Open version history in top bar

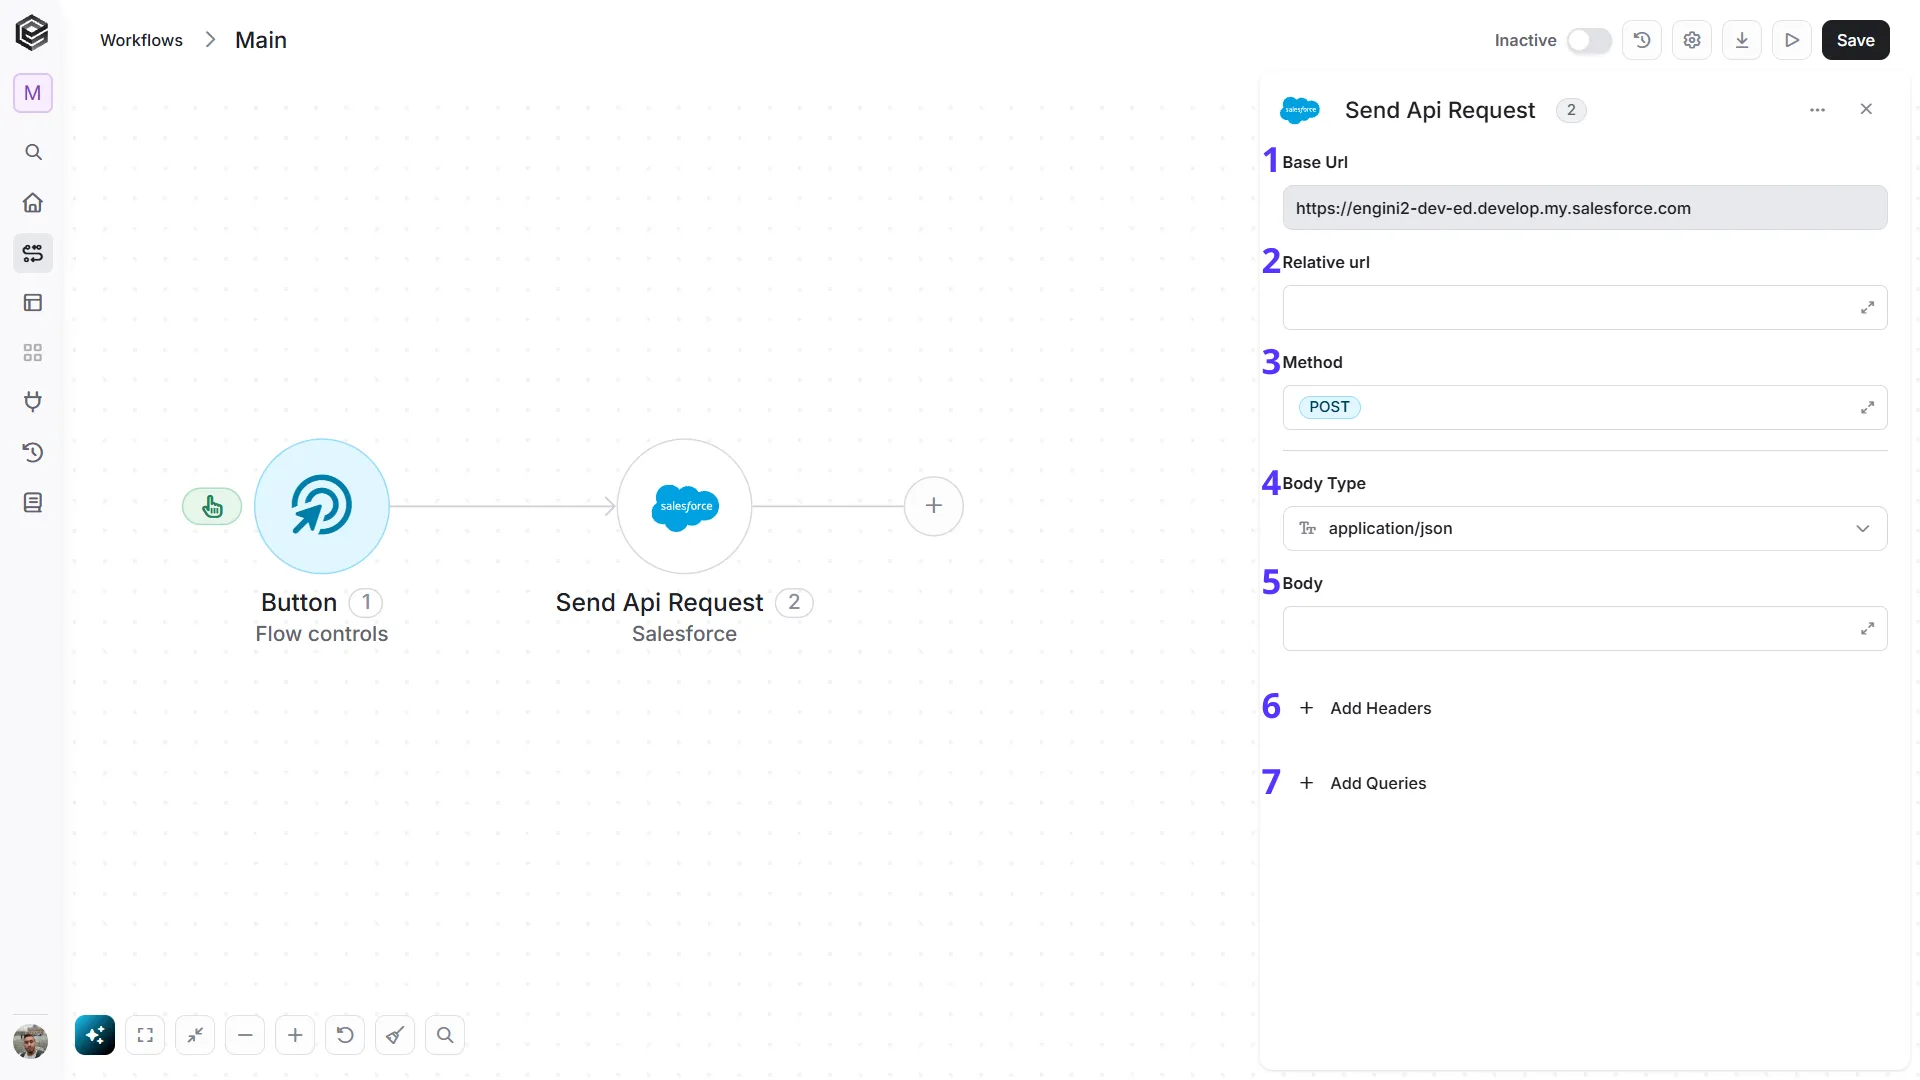tap(1642, 40)
